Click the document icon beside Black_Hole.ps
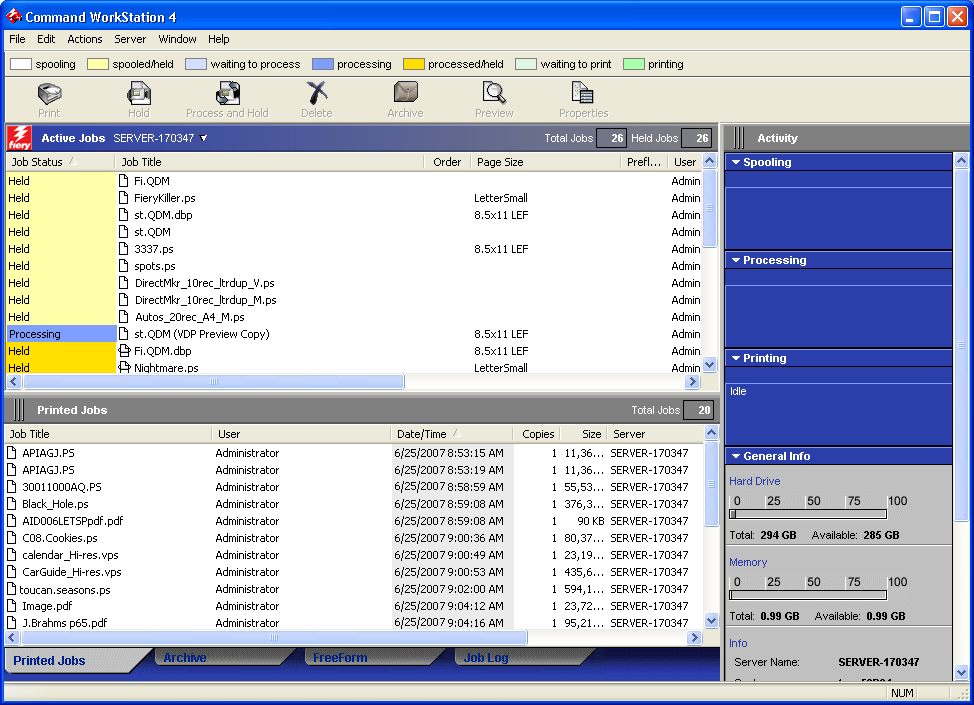974x705 pixels. [x=12, y=504]
